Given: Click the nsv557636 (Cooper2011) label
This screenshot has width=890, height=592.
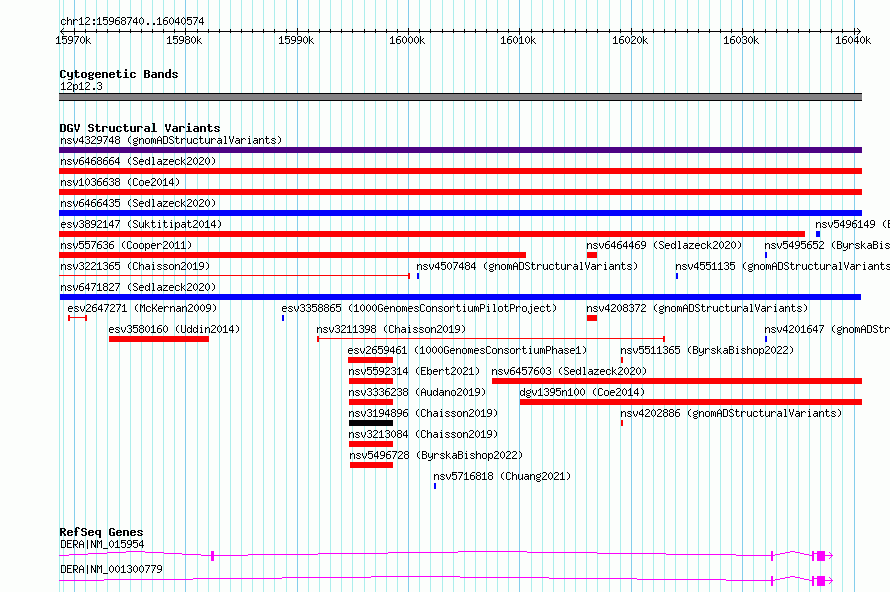Looking at the screenshot, I should coord(126,245).
